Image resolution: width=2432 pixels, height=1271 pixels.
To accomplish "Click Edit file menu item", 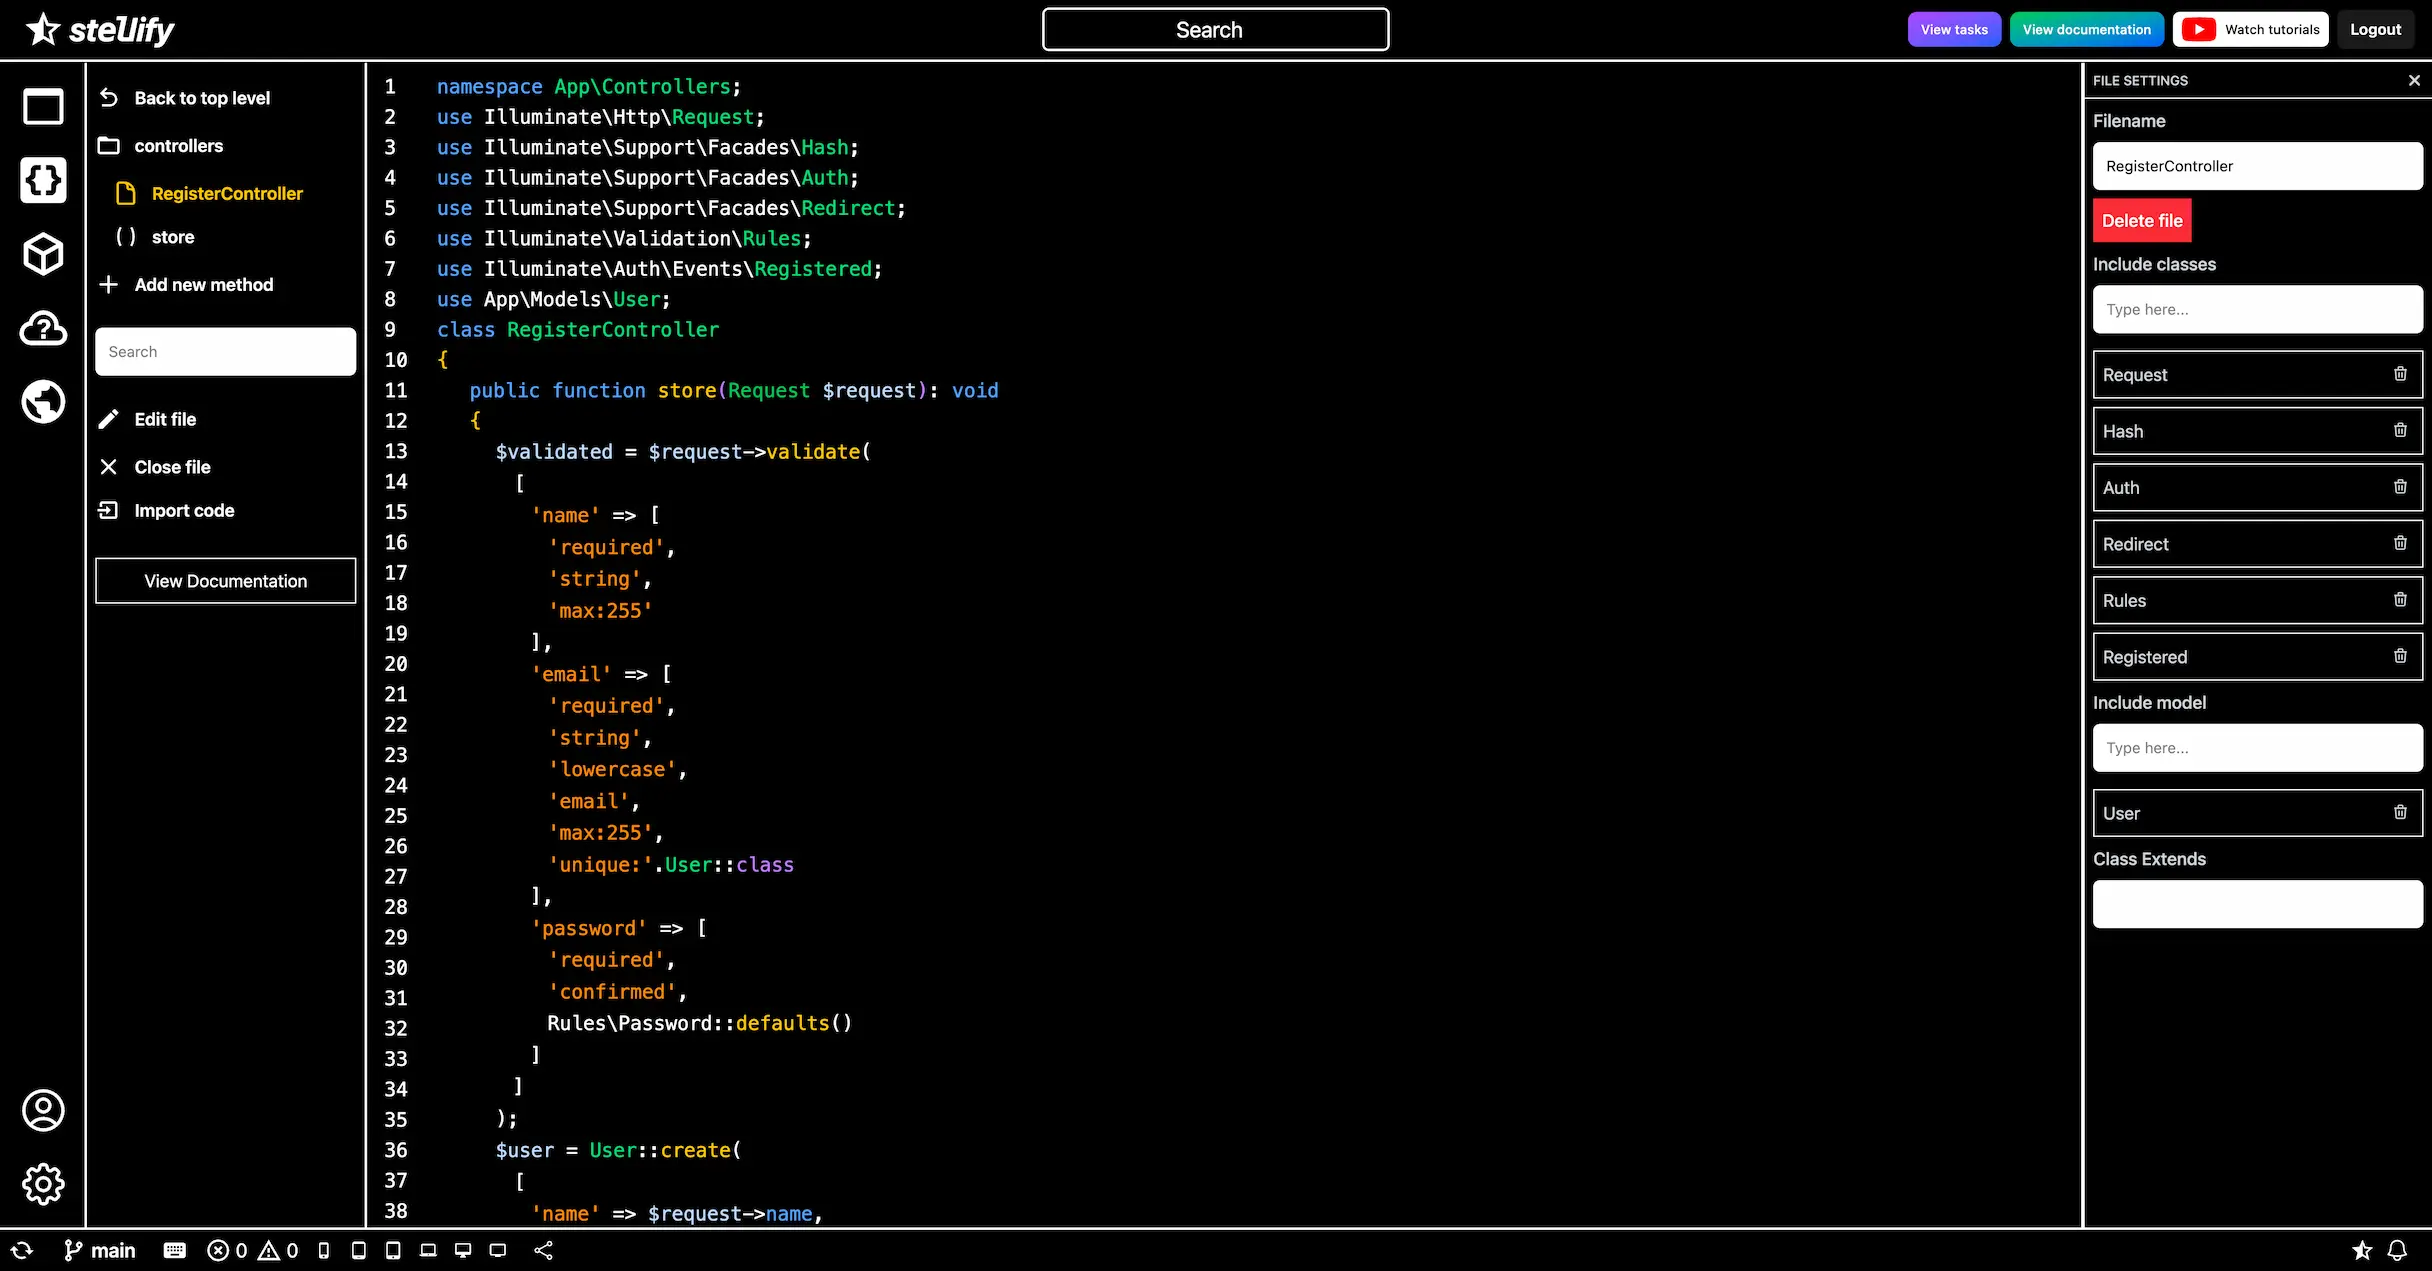I will [165, 419].
